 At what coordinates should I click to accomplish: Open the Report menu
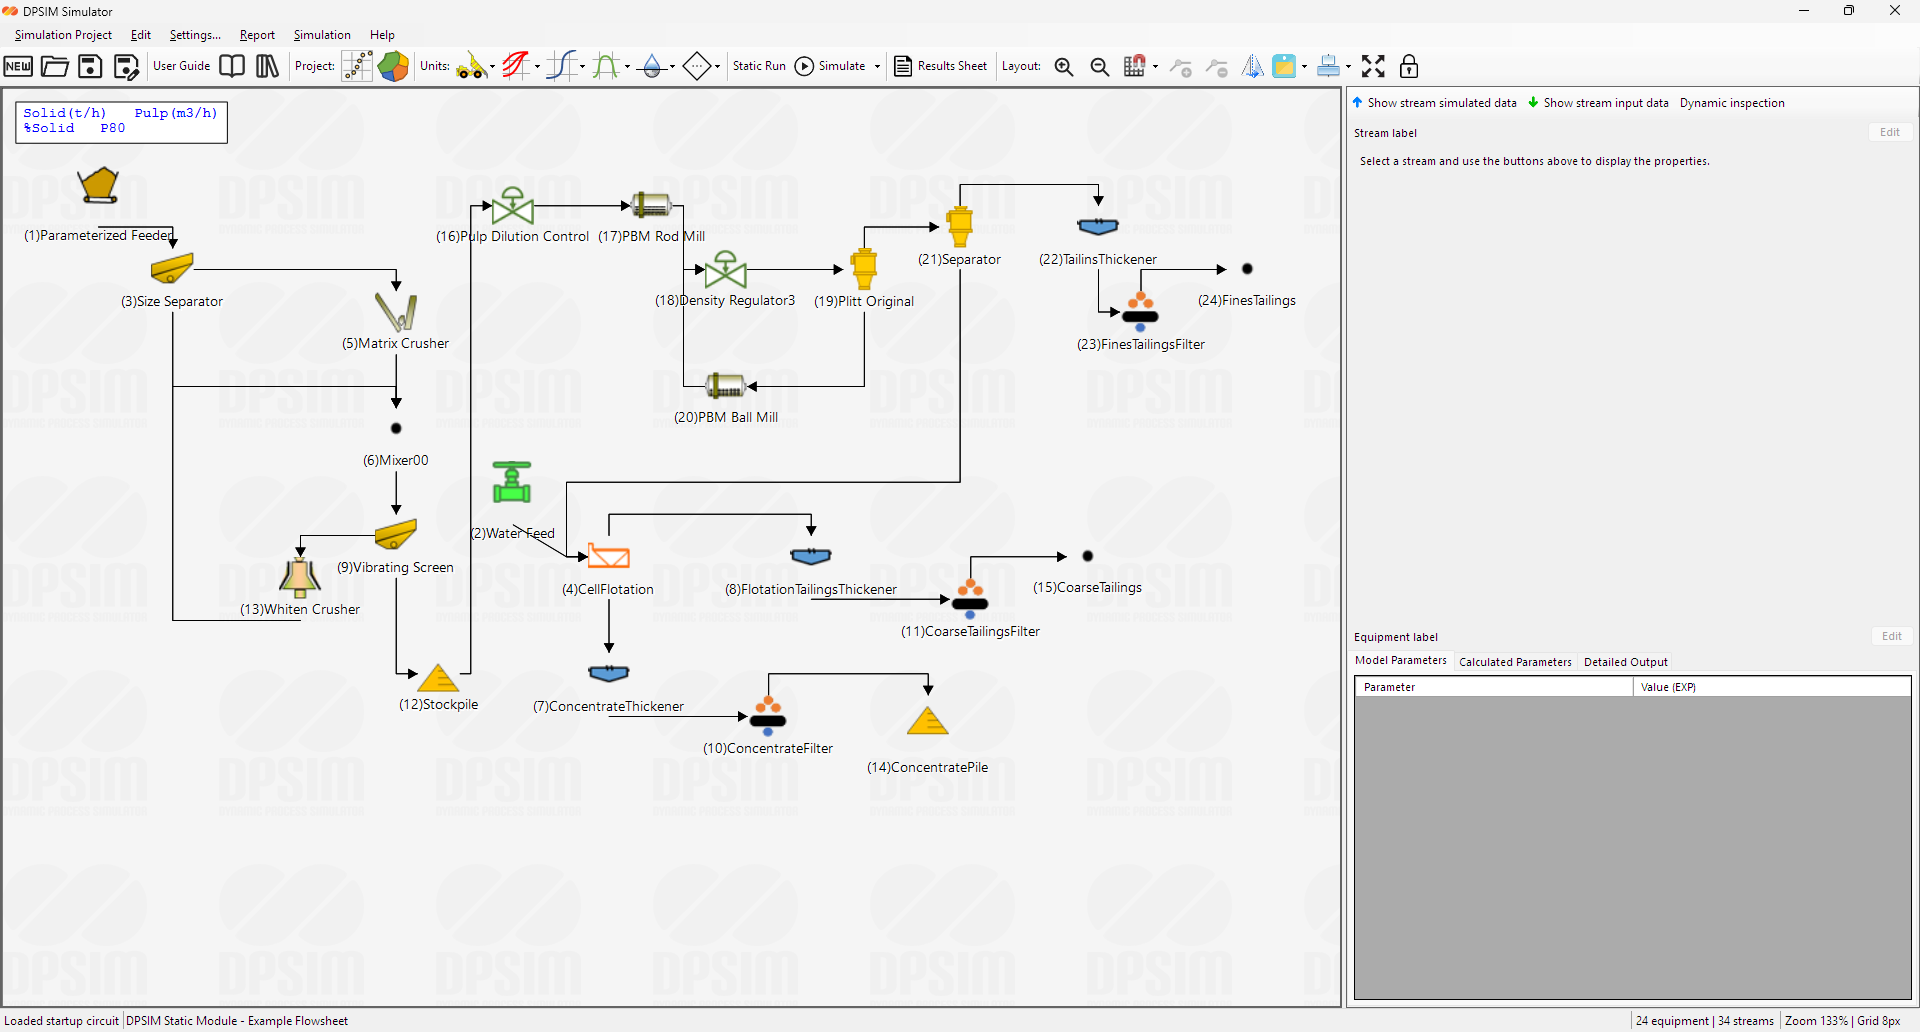[257, 35]
